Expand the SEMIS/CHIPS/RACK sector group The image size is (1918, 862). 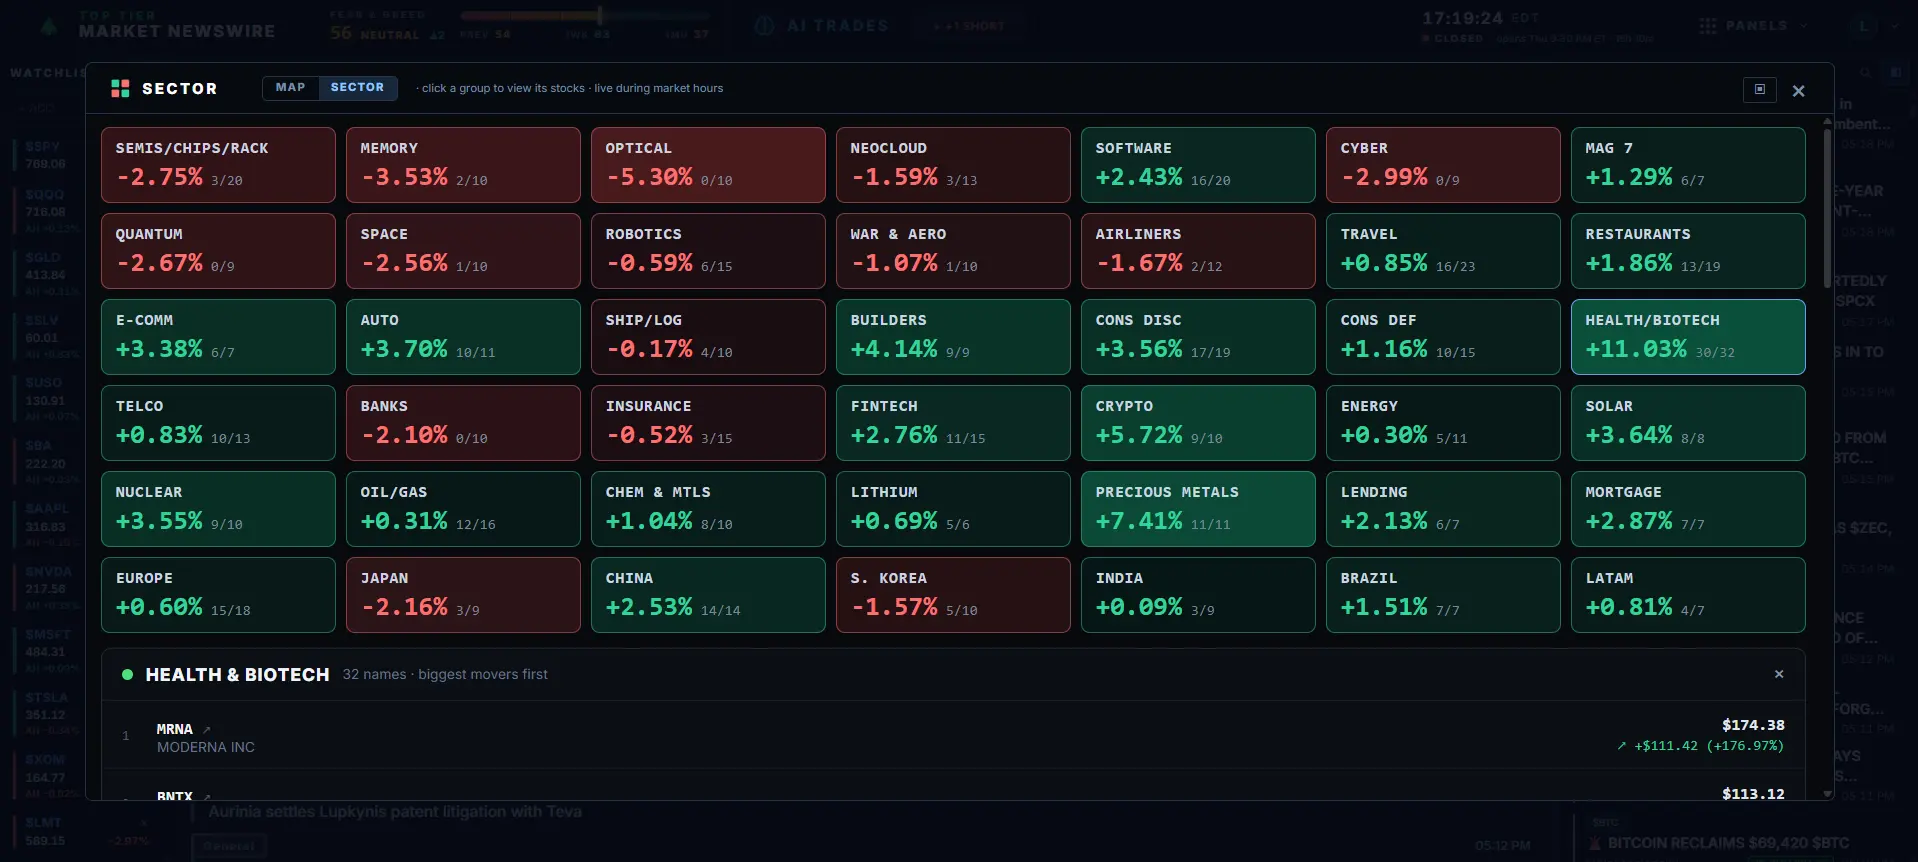218,165
